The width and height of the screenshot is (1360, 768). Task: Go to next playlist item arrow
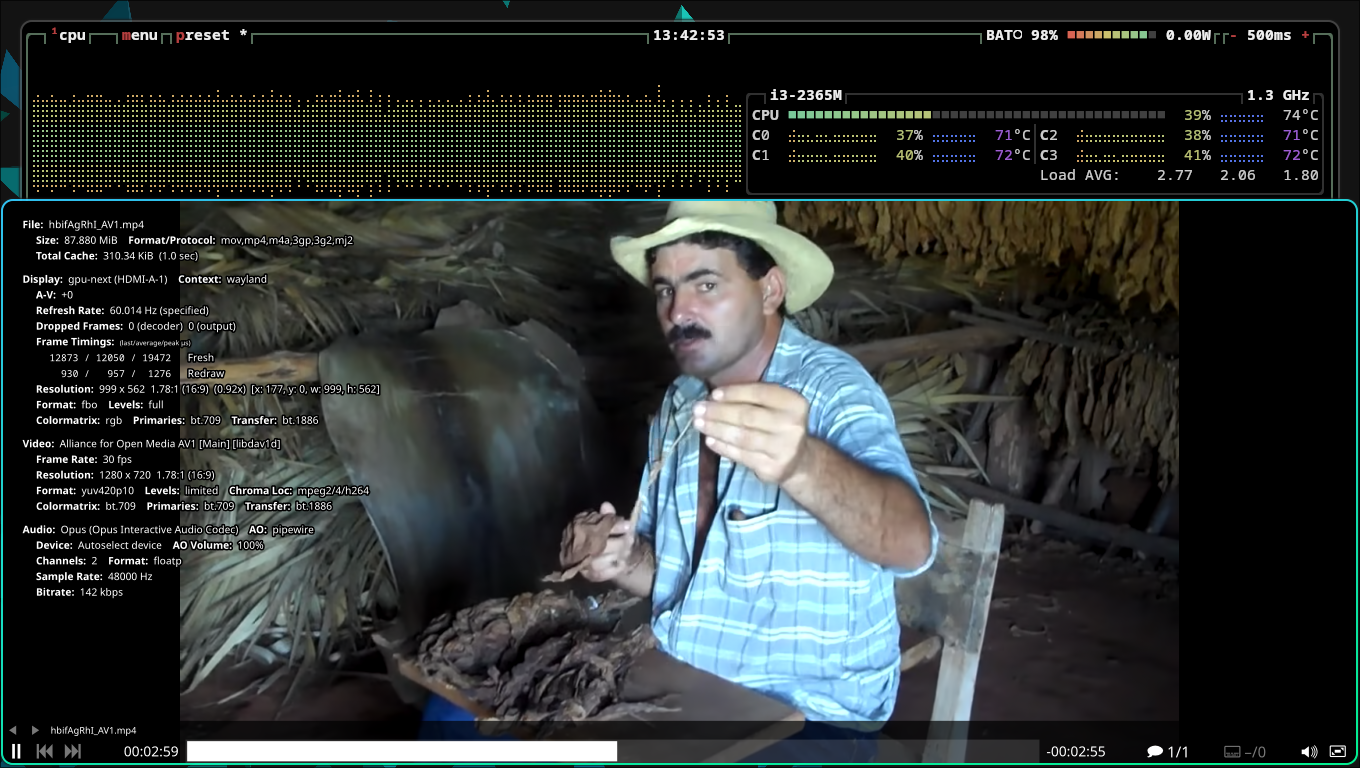pos(35,730)
